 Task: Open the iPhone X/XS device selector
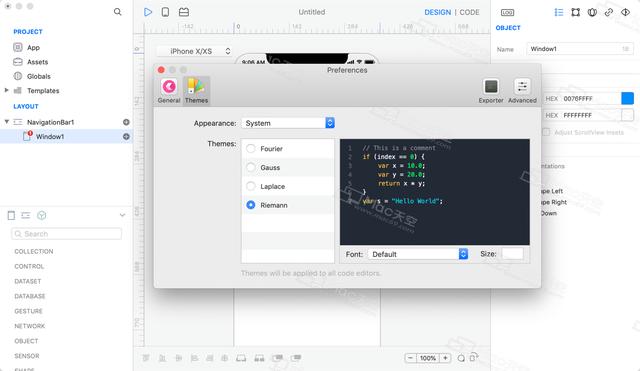195,51
